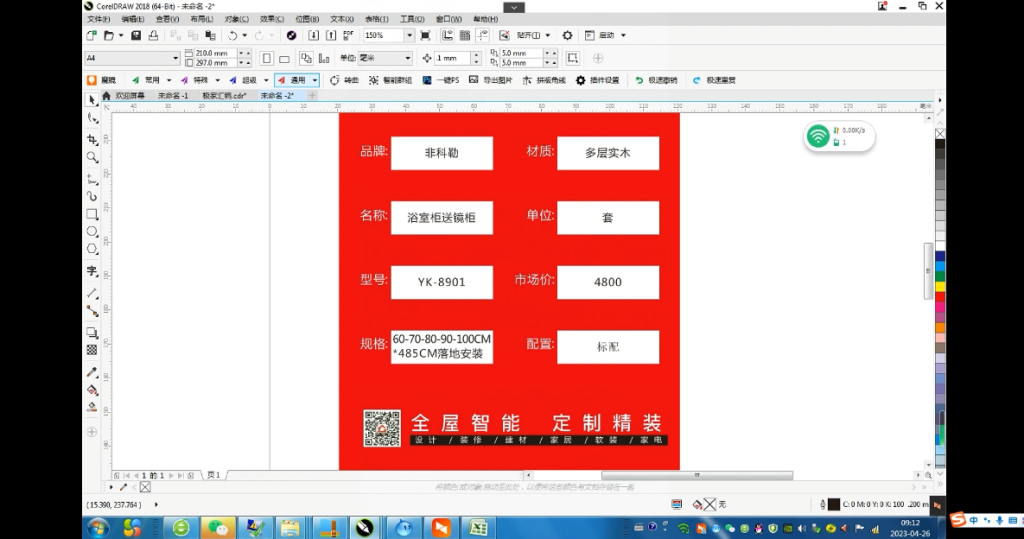Viewport: 1024px width, 539px height.
Task: Pick the yellow swatch in palette
Action: click(940, 286)
